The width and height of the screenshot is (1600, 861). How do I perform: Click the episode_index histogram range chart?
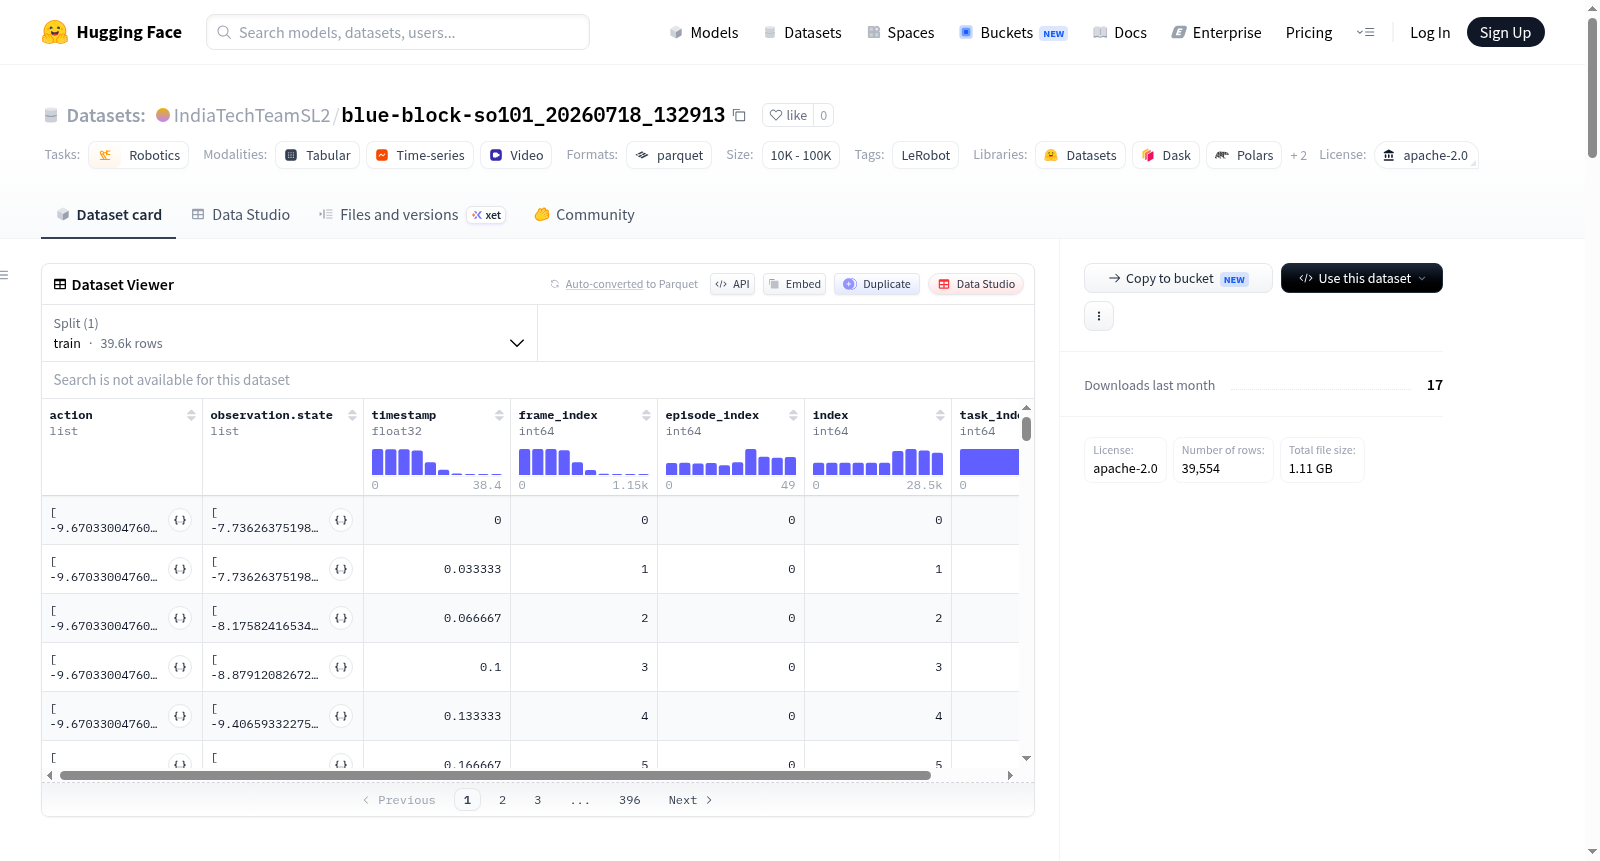pos(731,462)
